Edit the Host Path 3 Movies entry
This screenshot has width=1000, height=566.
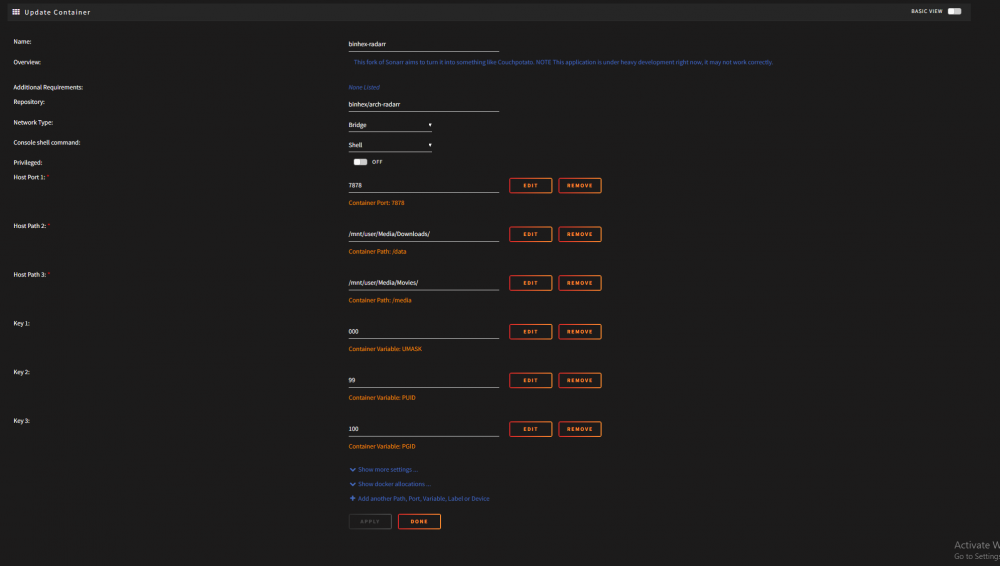(531, 283)
